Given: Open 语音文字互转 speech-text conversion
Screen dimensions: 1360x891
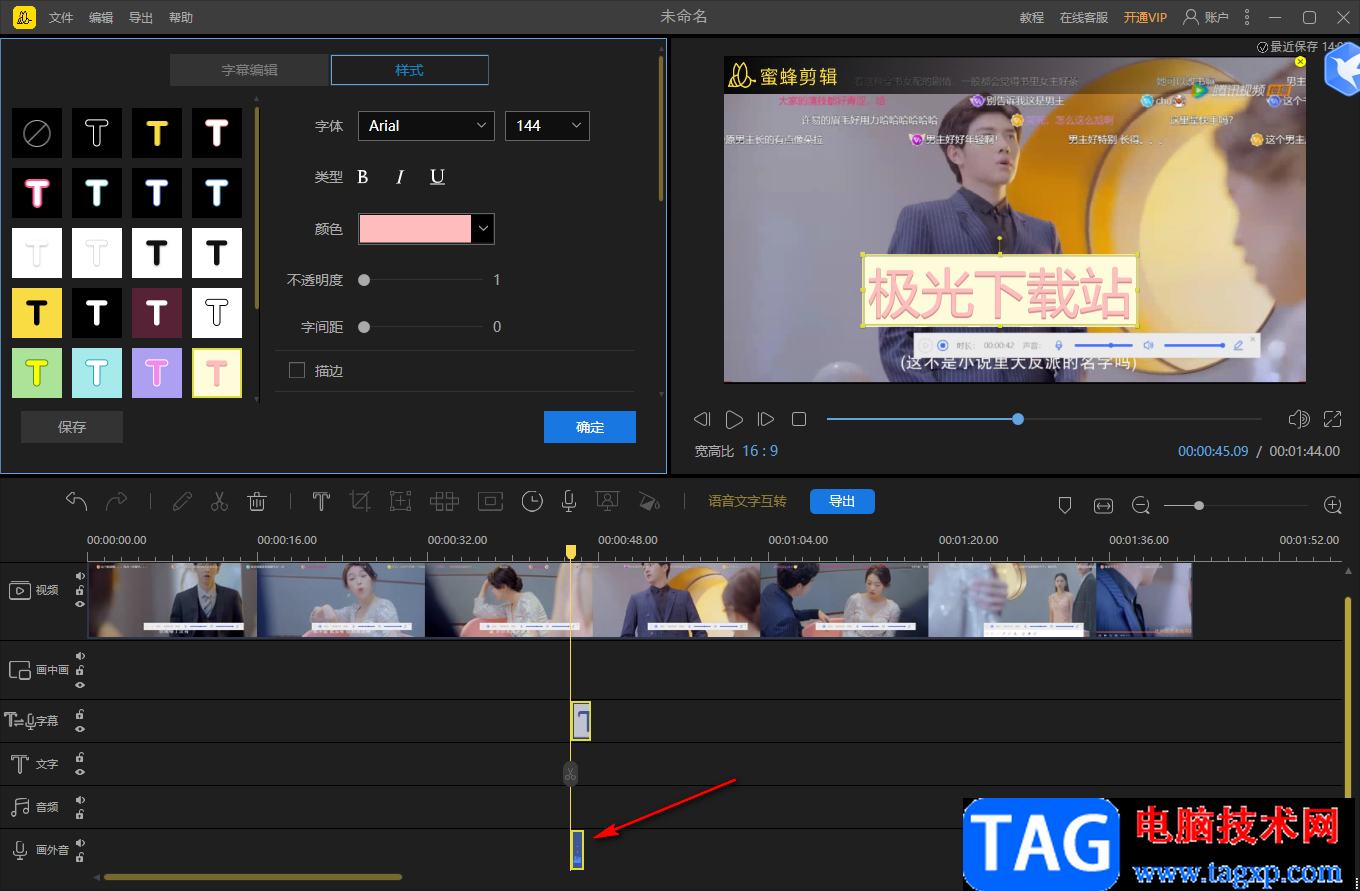Looking at the screenshot, I should click(x=747, y=501).
